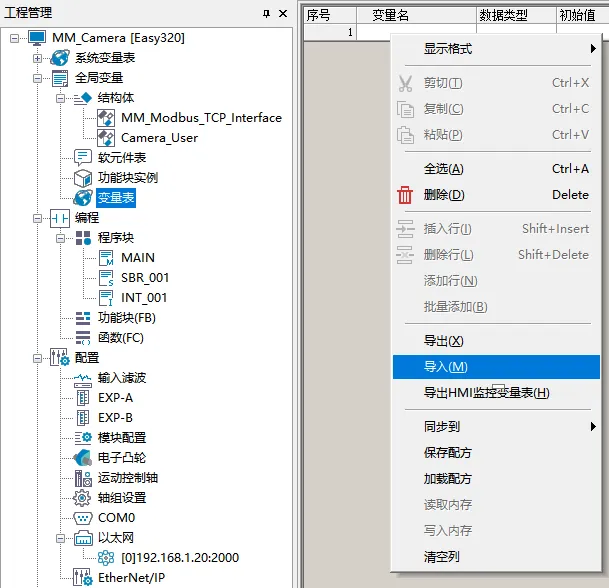Click the 功能块(FB) icon

[83, 318]
